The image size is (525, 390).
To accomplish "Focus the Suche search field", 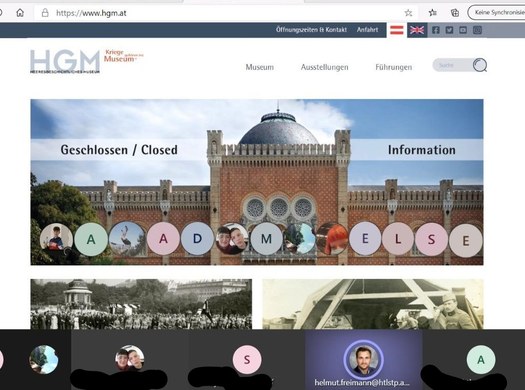I will (453, 65).
